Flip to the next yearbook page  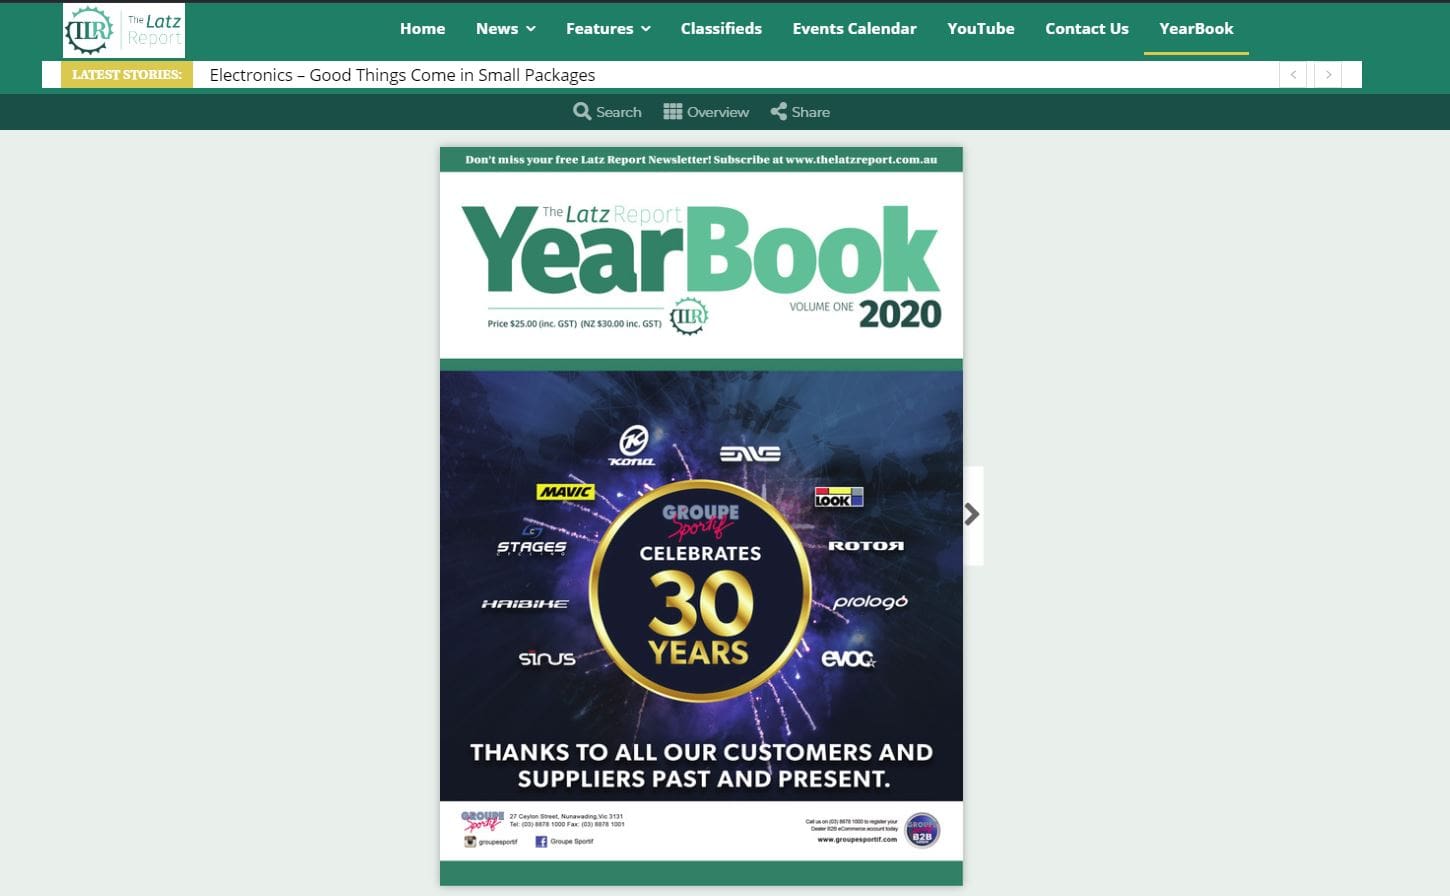[972, 515]
